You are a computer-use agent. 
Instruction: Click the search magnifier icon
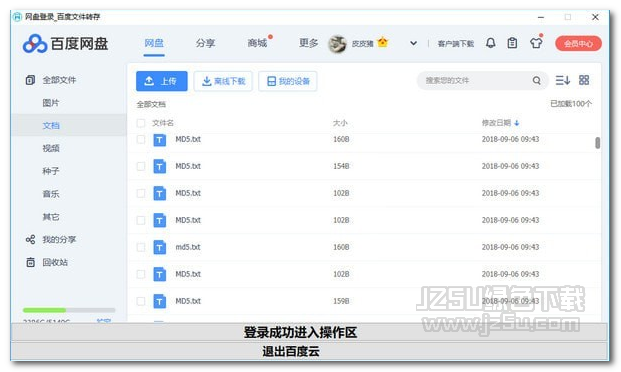(x=536, y=80)
